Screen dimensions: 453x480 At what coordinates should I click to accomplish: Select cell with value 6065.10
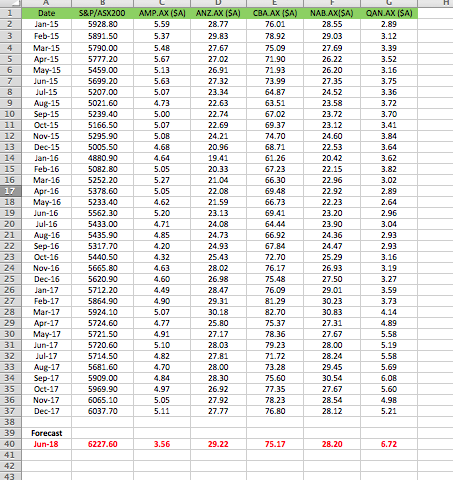(x=102, y=400)
